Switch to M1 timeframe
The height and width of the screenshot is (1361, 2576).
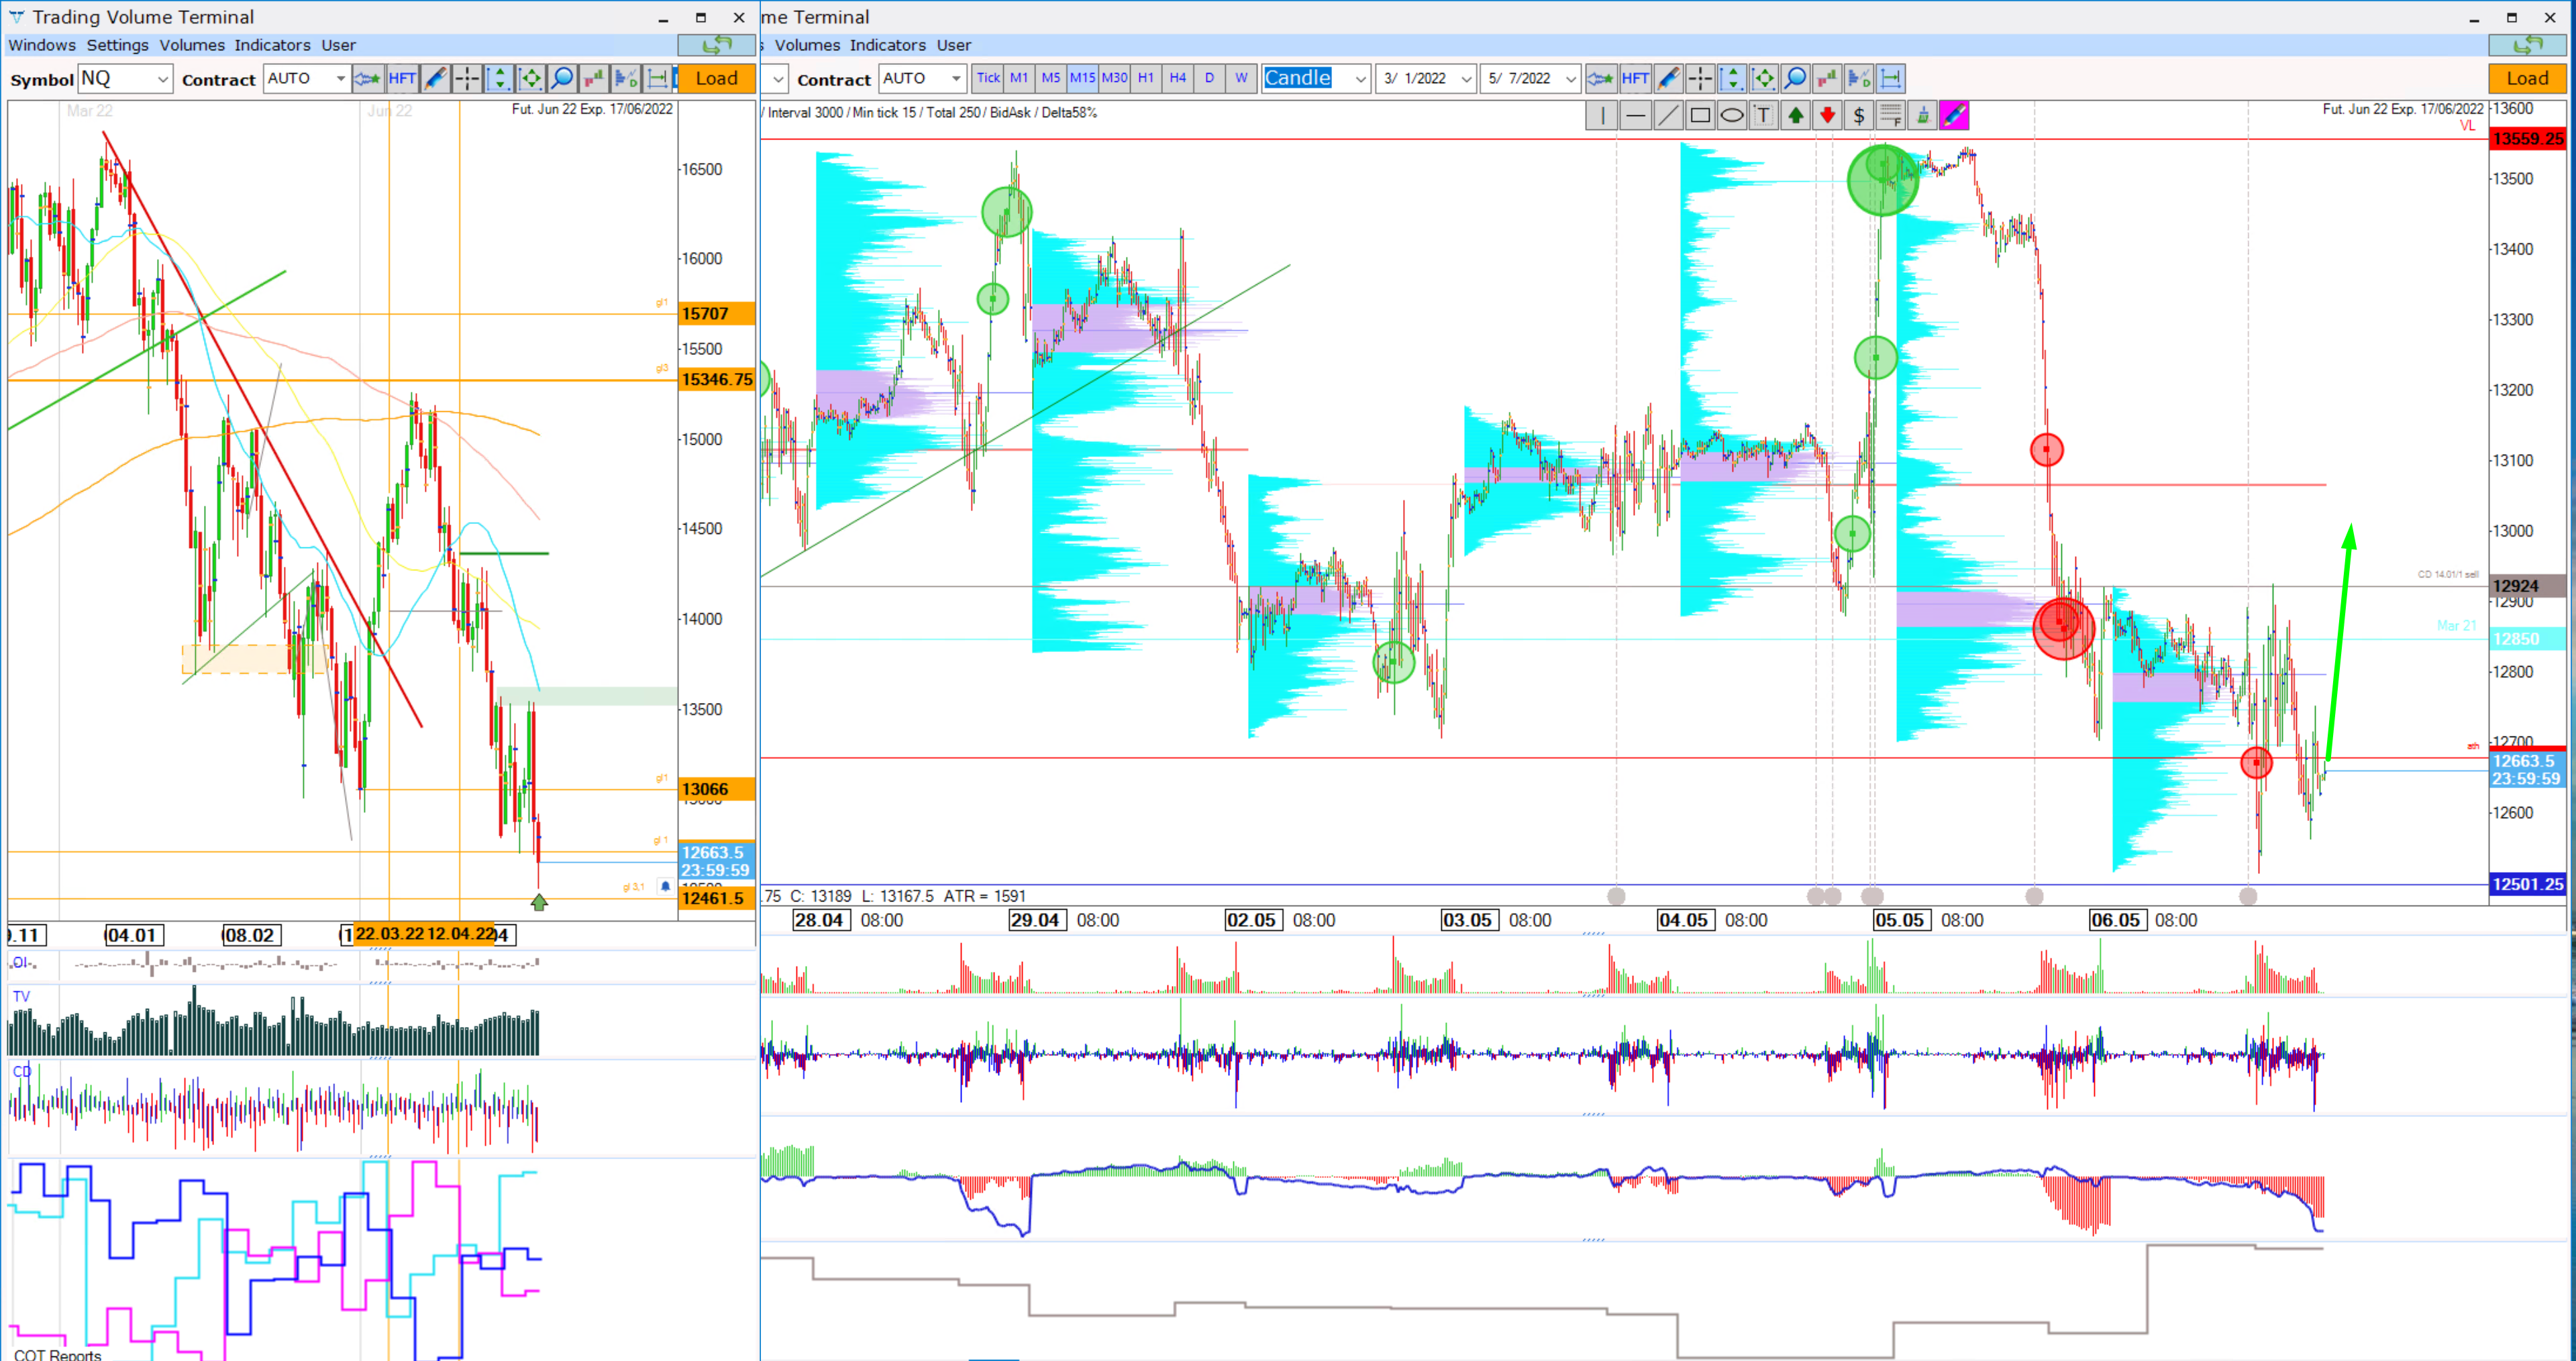(1019, 78)
